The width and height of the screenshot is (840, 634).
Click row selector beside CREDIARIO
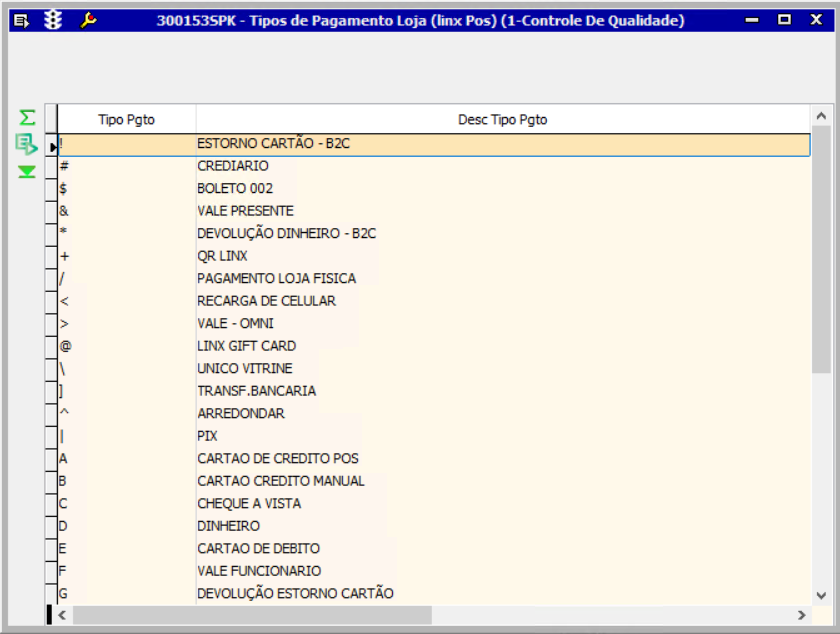click(51, 167)
